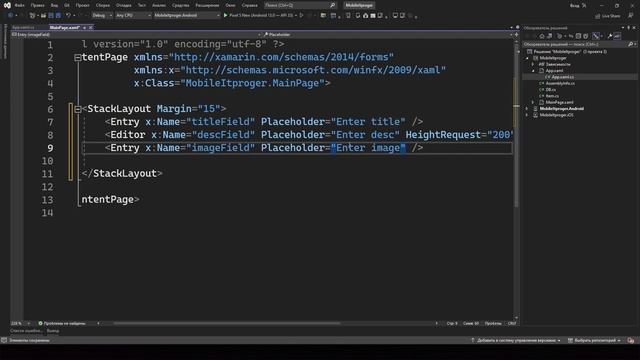
Task: Collapse the StackLayout element on line 6
Action: pos(78,109)
